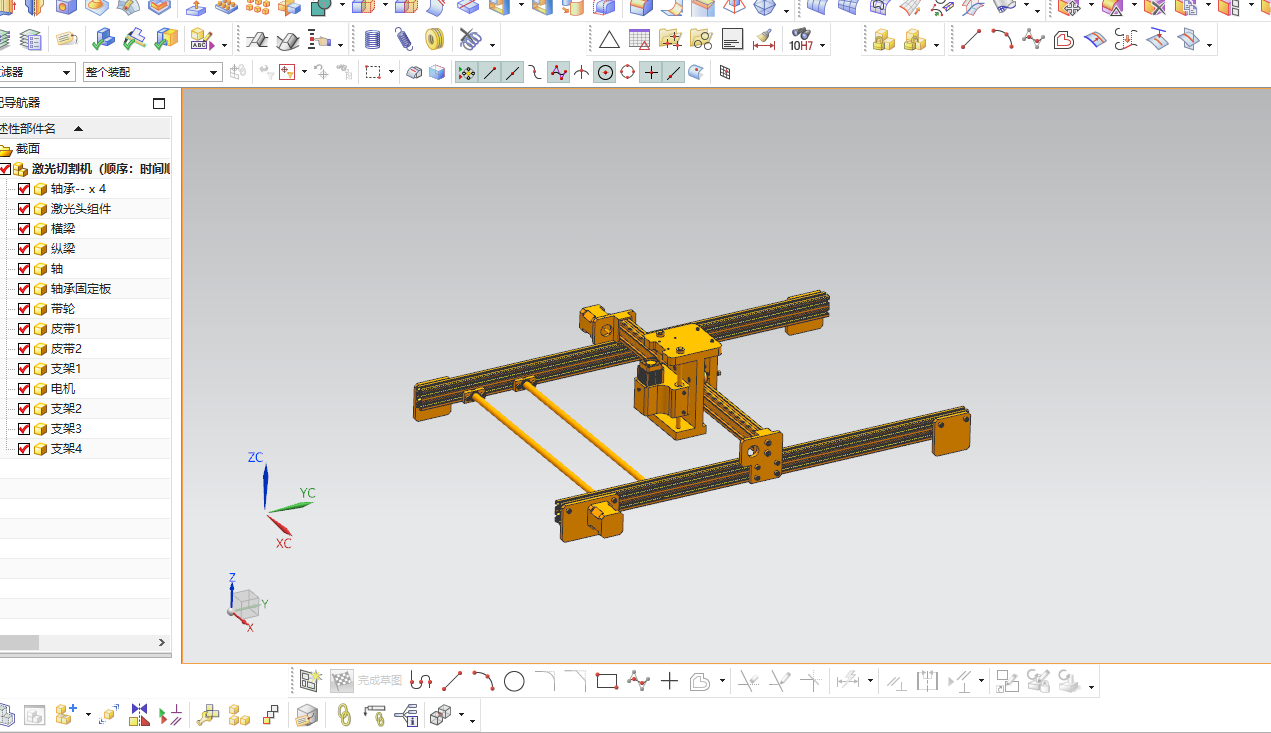
Task: Click the helical spring icon in toolbar
Action: pos(373,40)
